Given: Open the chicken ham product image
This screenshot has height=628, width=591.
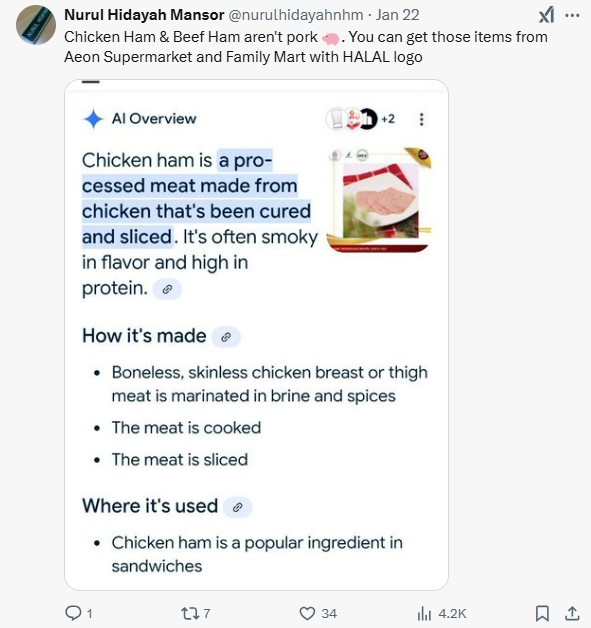Looking at the screenshot, I should click(x=380, y=200).
